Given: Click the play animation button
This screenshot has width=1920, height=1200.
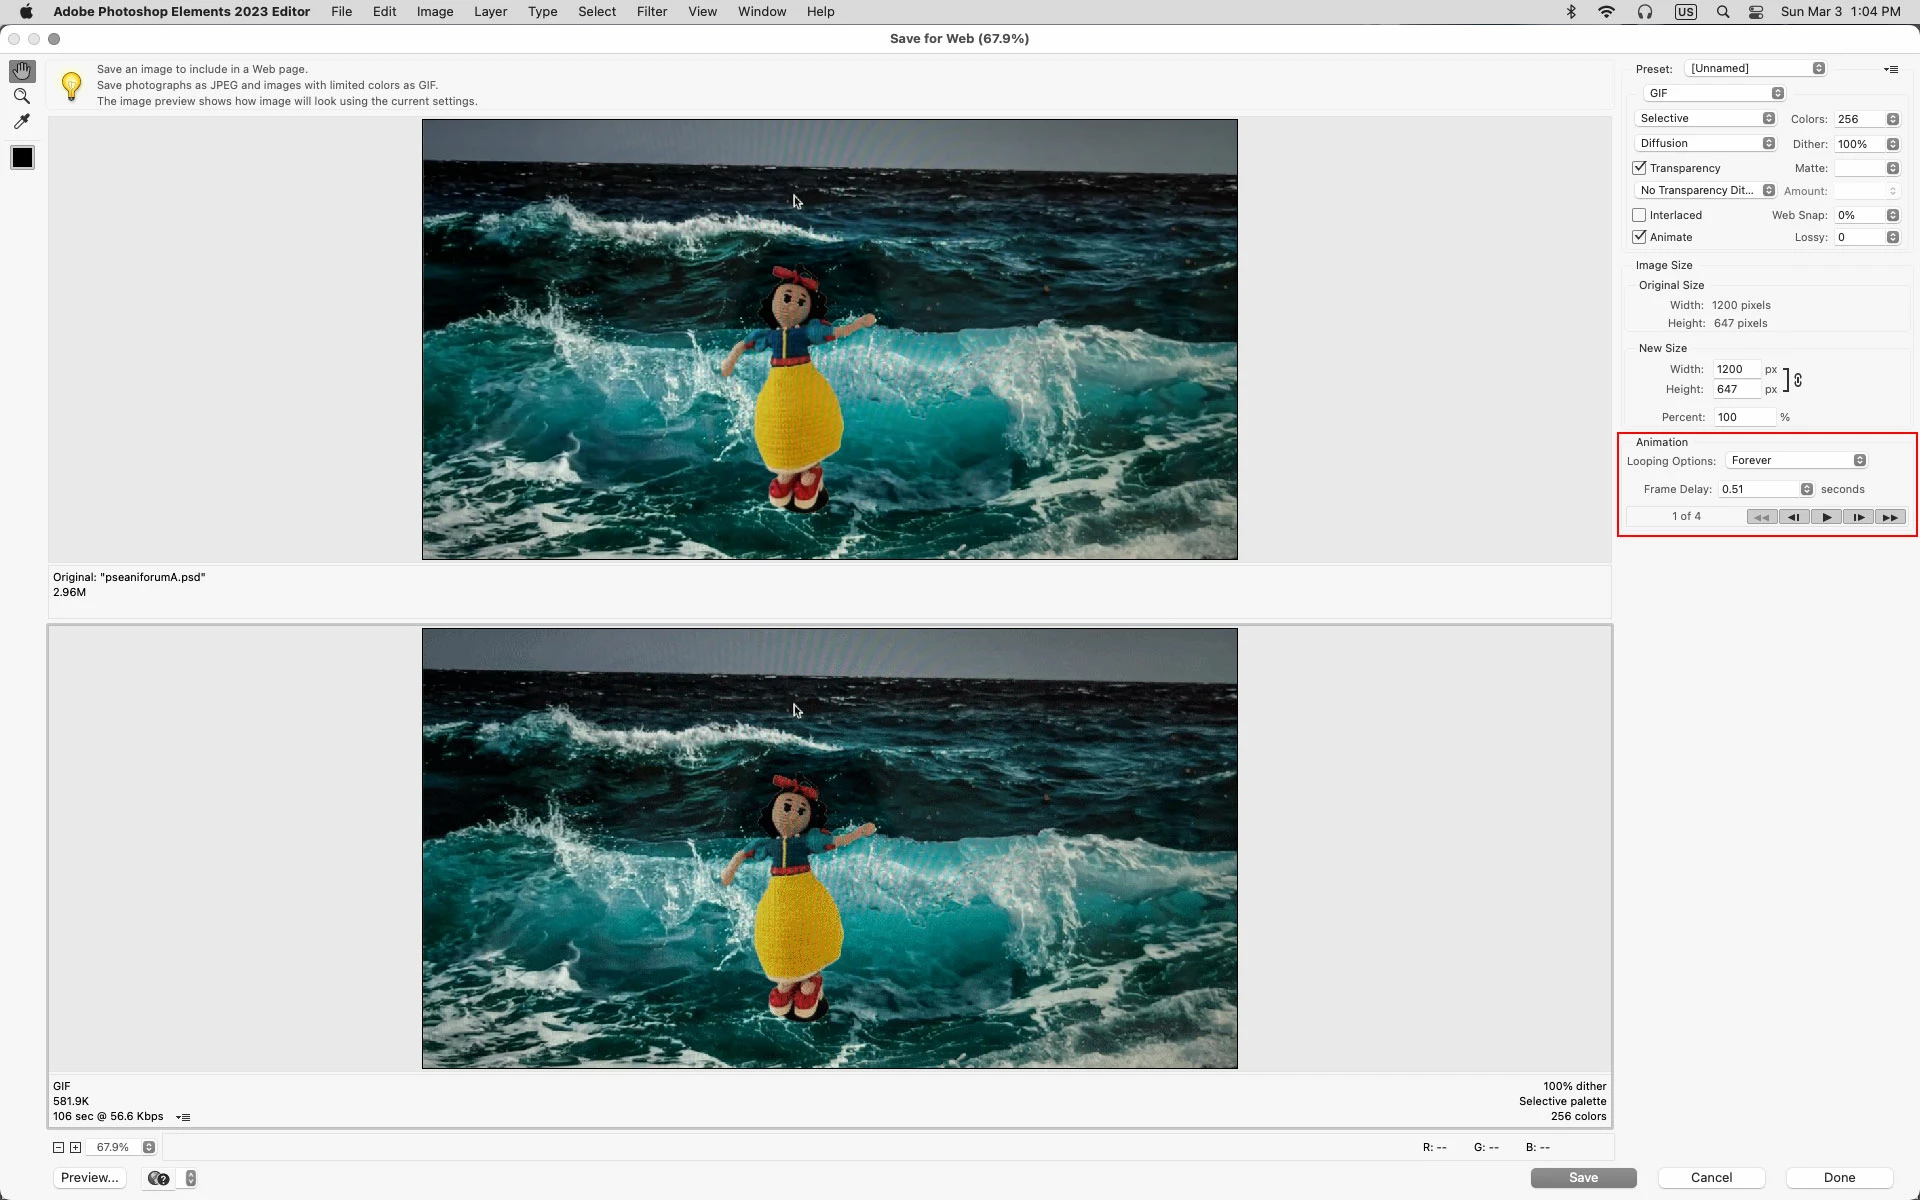Looking at the screenshot, I should click(x=1826, y=517).
